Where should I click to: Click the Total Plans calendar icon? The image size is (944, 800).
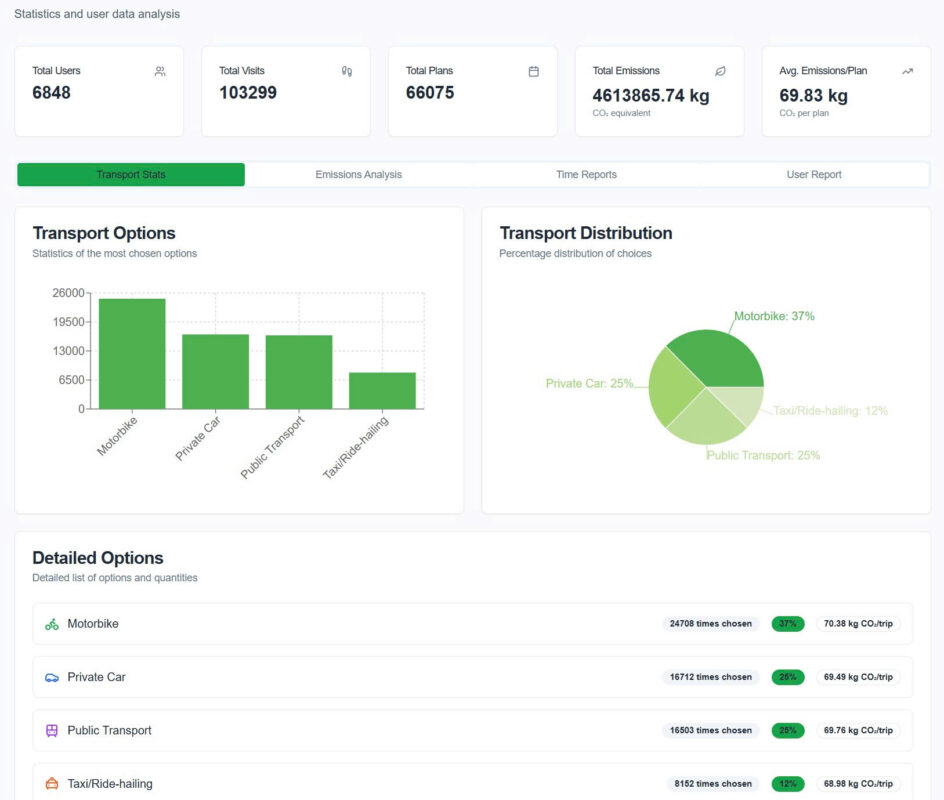click(534, 71)
